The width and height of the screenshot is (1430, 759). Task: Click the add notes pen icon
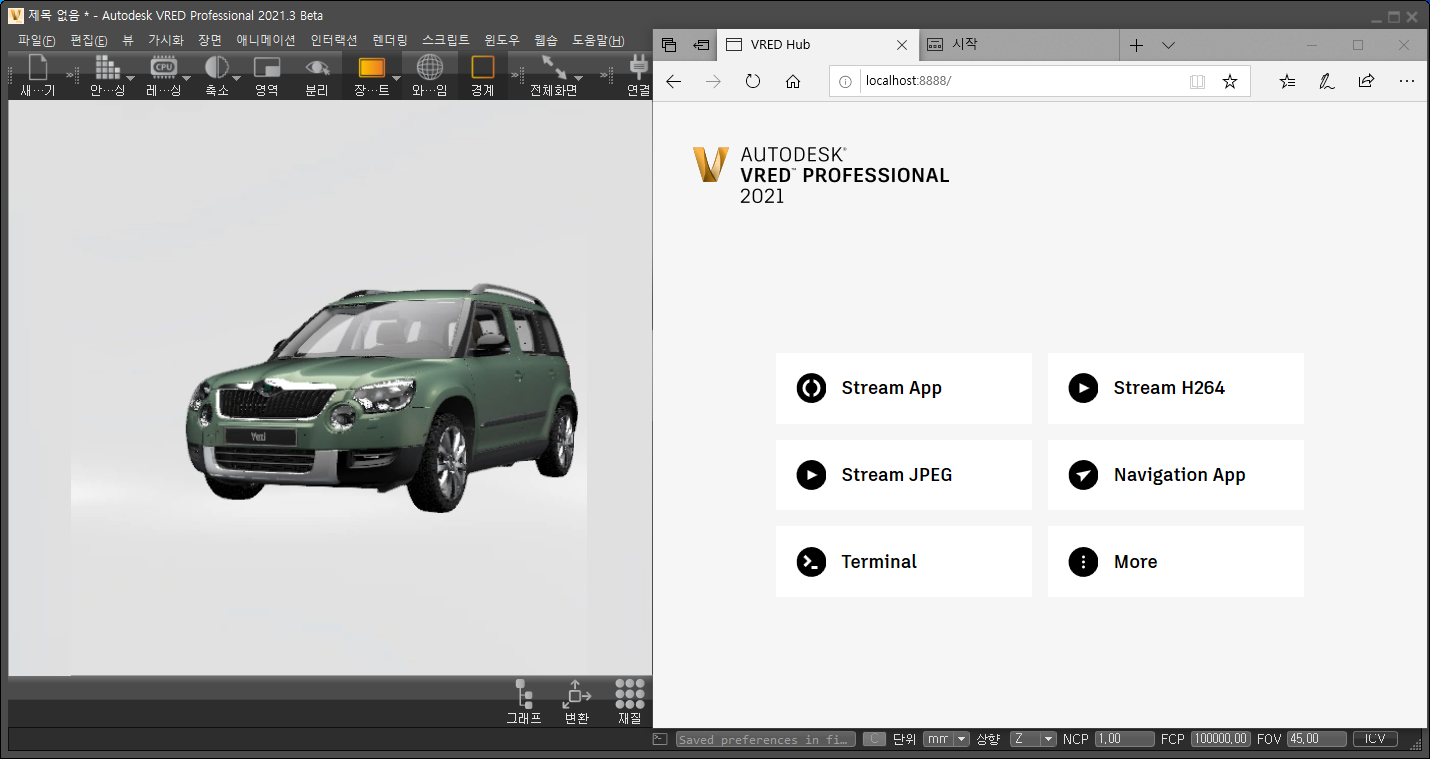pyautogui.click(x=1327, y=82)
